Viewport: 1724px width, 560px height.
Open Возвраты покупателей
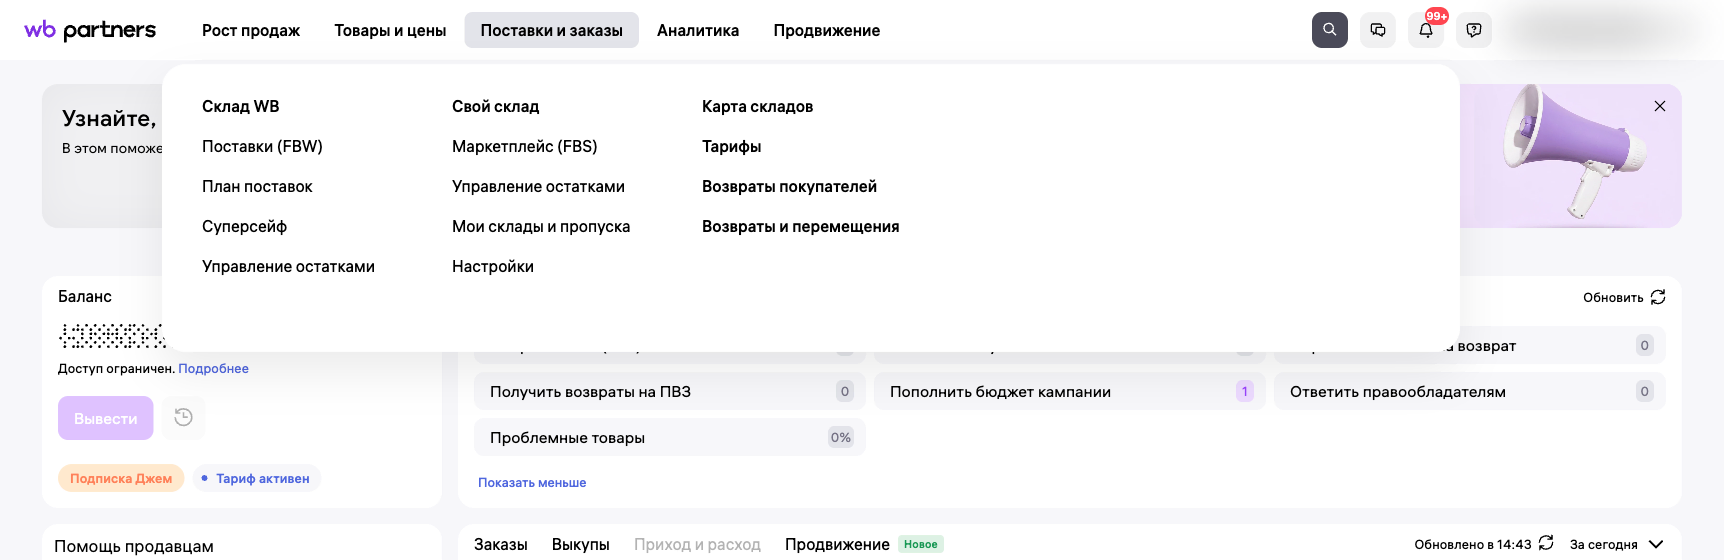tap(789, 186)
